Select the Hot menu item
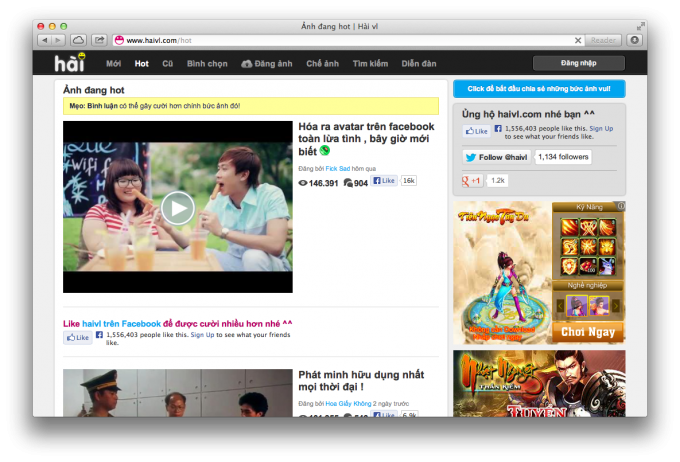 [x=141, y=64]
